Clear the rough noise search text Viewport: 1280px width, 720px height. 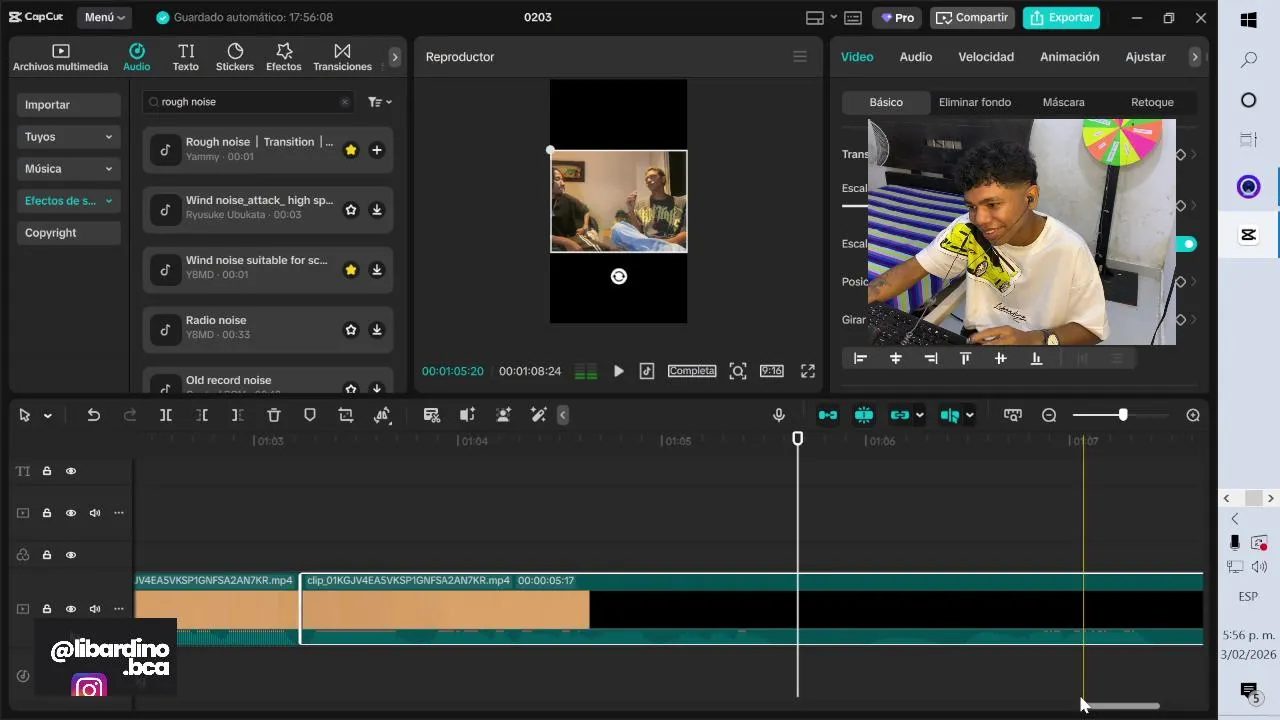345,102
